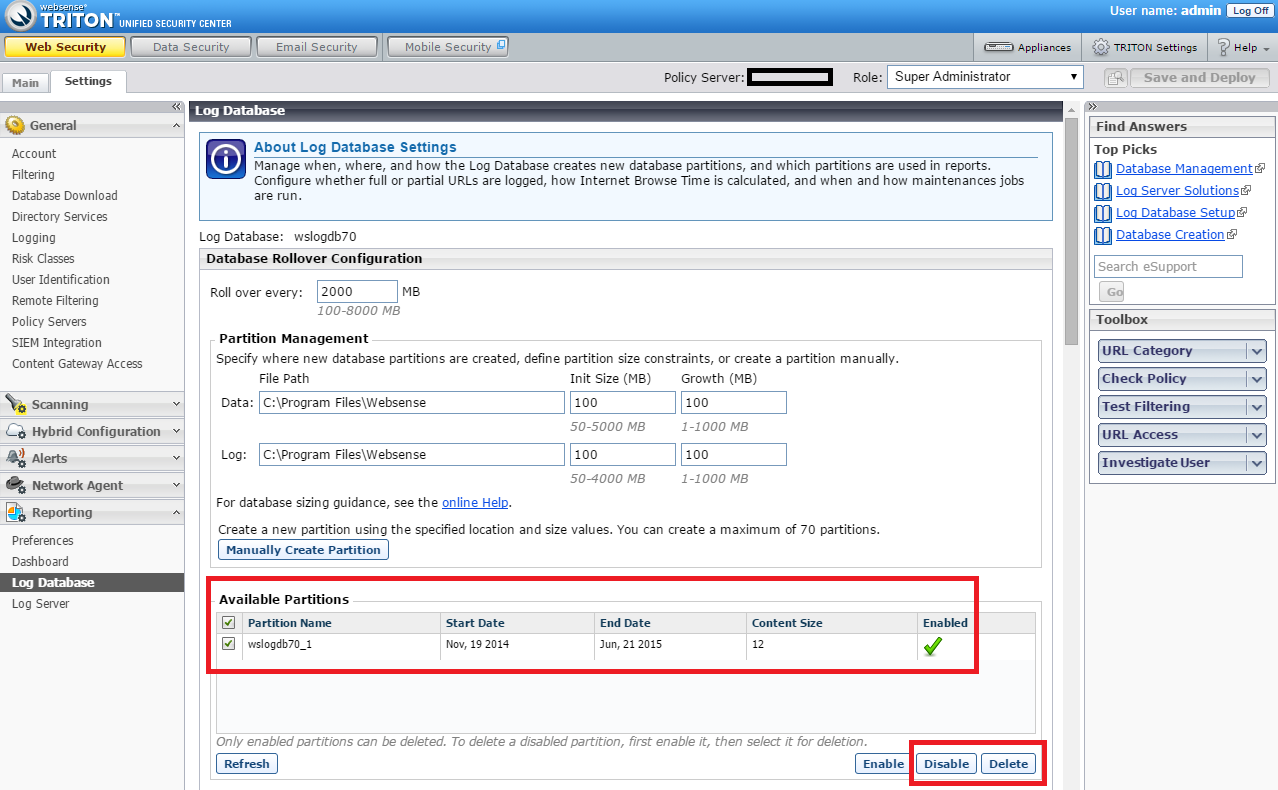The width and height of the screenshot is (1278, 790).
Task: Toggle the select-all partitions header checkbox
Action: [229, 622]
